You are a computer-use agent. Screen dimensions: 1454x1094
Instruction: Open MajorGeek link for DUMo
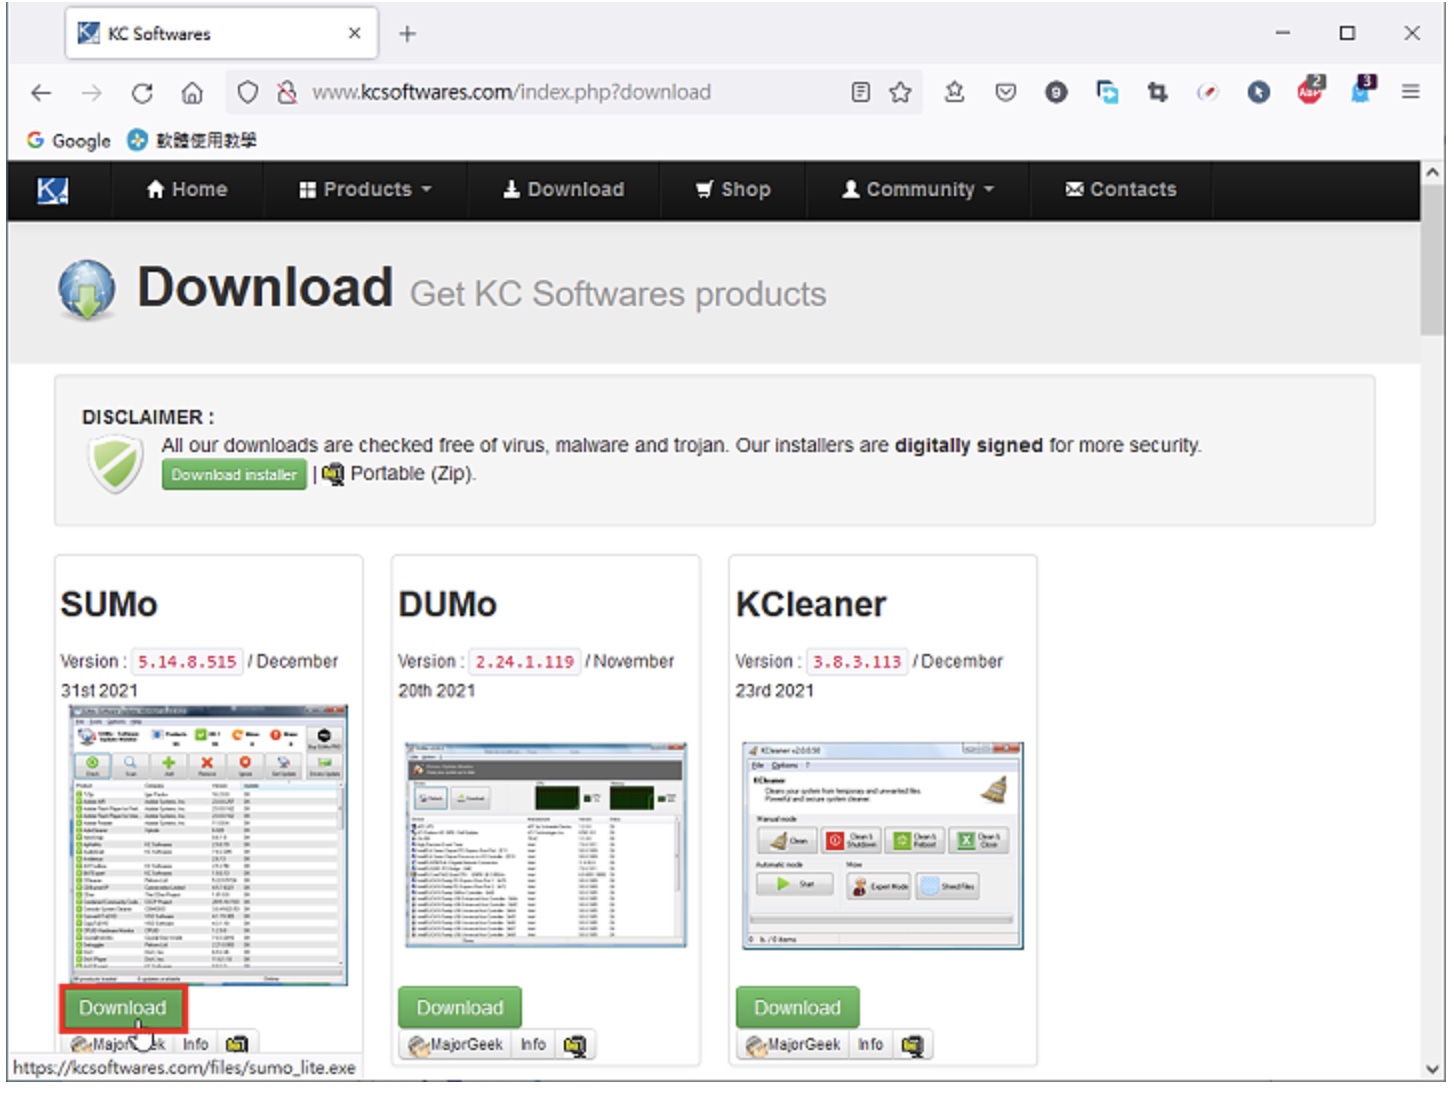tap(456, 1045)
